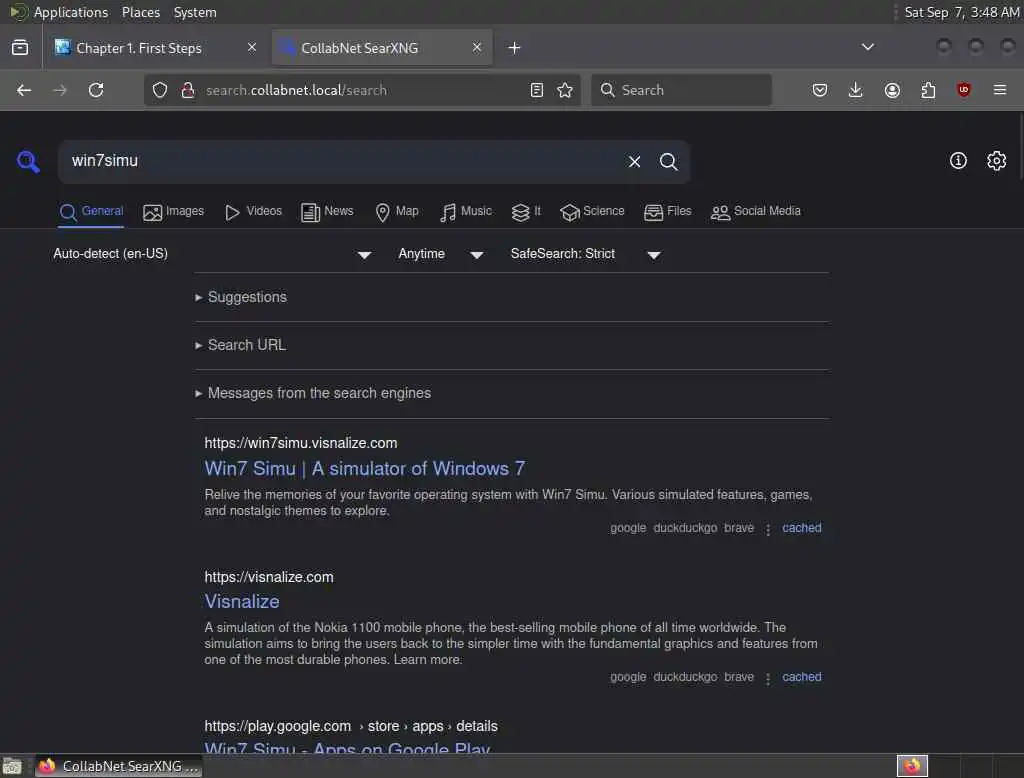Expand the Search URL section
This screenshot has height=778, width=1024.
tap(240, 345)
